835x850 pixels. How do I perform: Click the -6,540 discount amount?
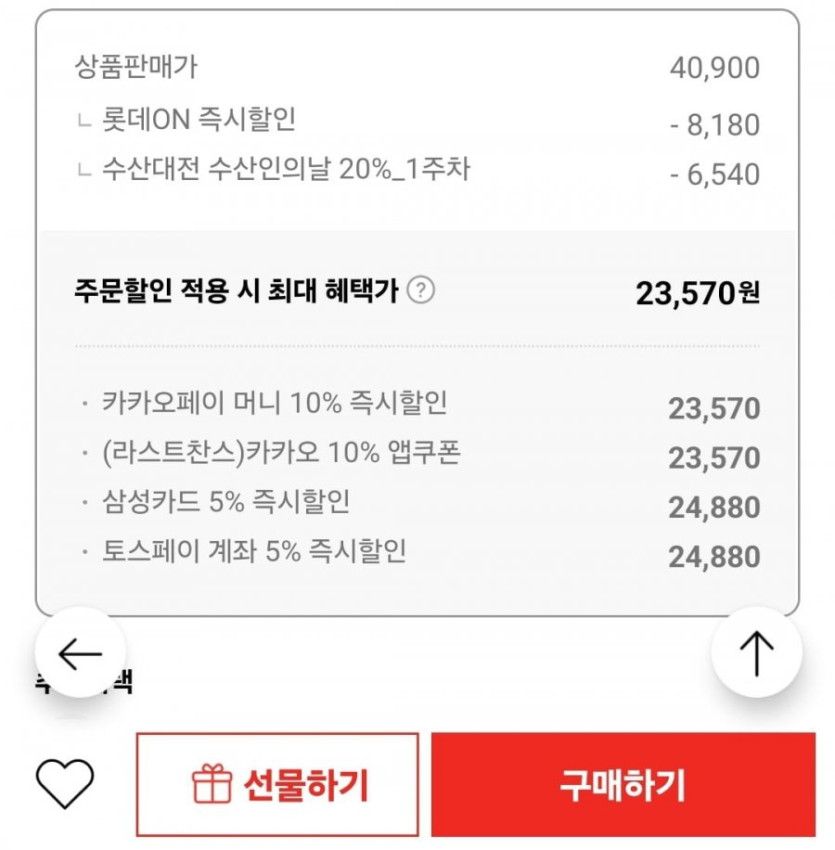pyautogui.click(x=714, y=175)
